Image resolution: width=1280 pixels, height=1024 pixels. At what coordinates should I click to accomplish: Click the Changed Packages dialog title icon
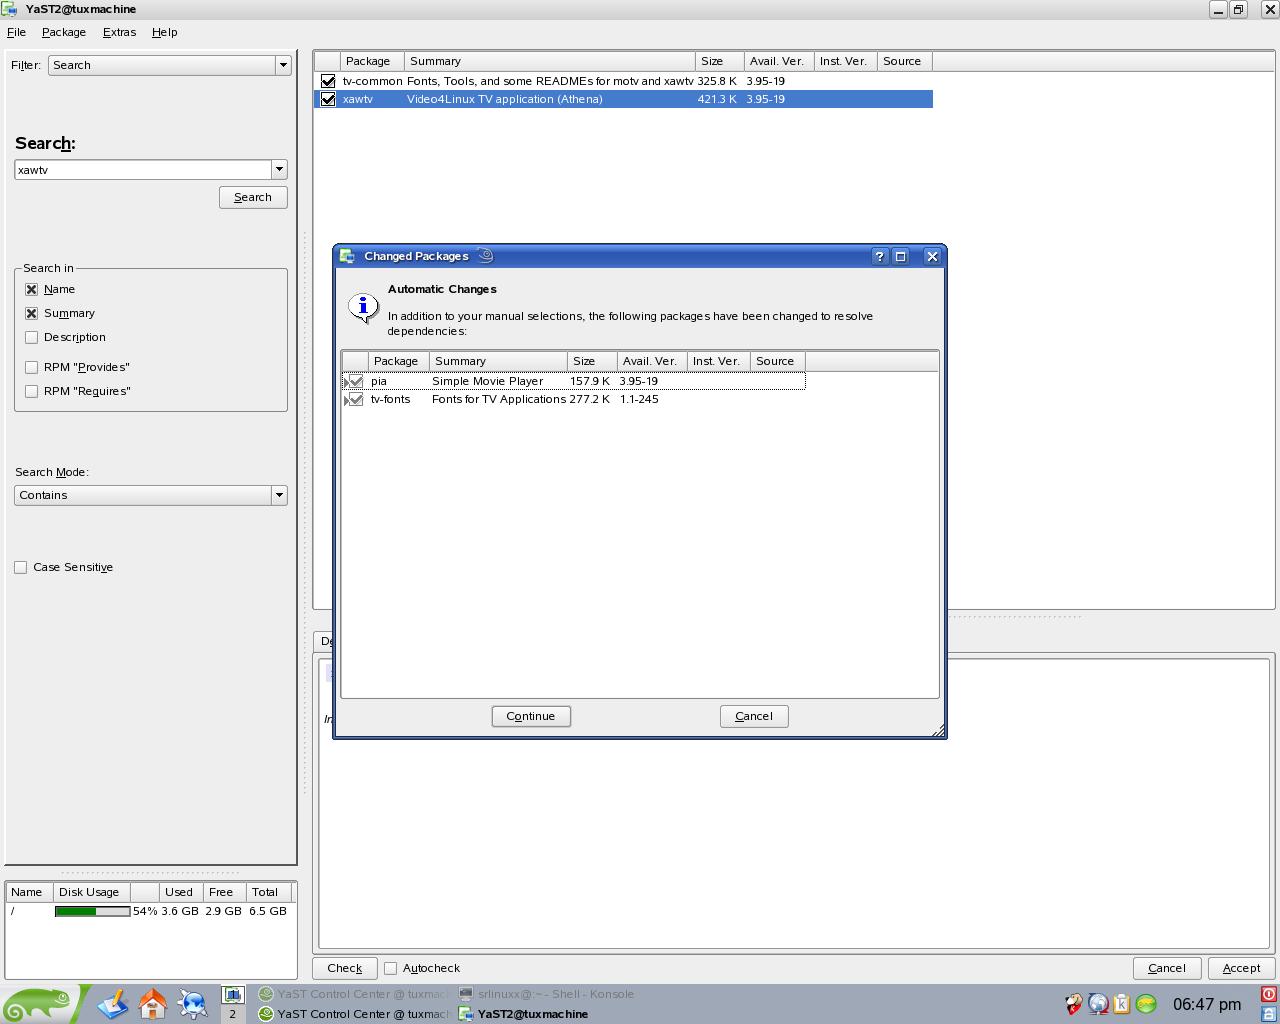tap(347, 256)
